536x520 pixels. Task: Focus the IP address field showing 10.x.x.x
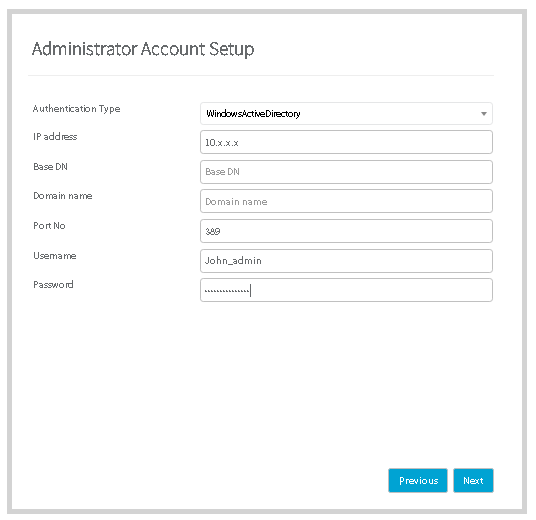coord(346,142)
